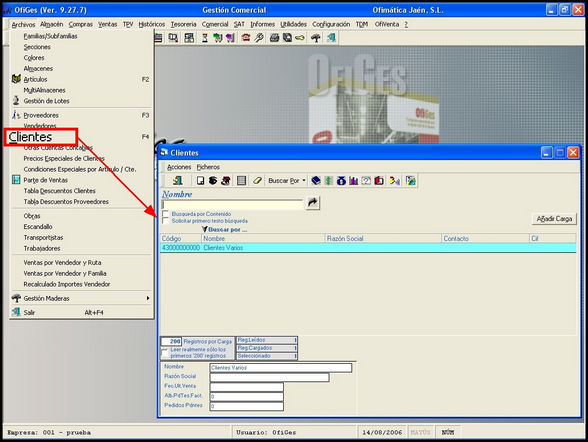Click the 'Registros por Carga' field showing 200
The height and width of the screenshot is (442, 588).
(171, 341)
